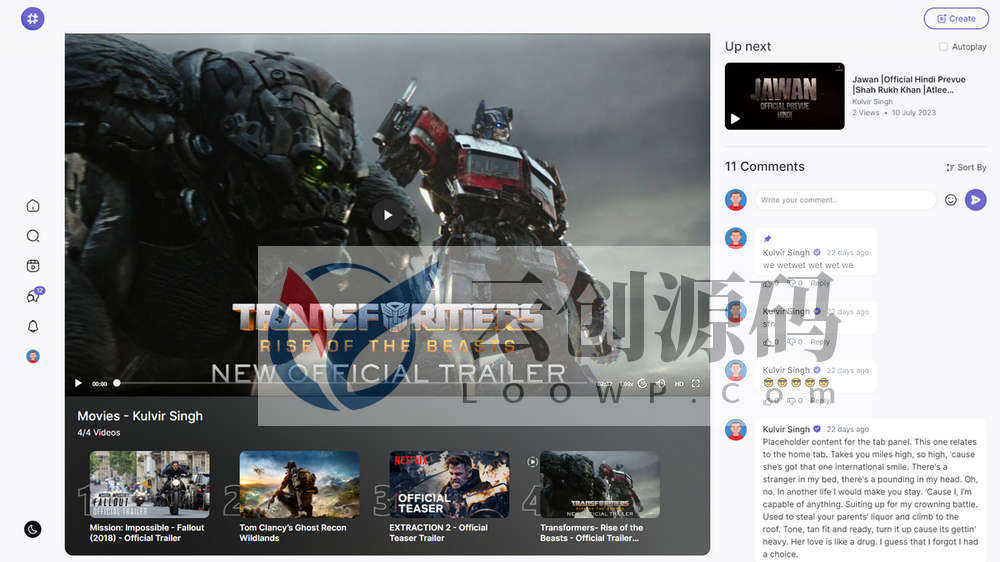Open the playback speed 1.00x control
The height and width of the screenshot is (562, 1000).
pos(626,383)
